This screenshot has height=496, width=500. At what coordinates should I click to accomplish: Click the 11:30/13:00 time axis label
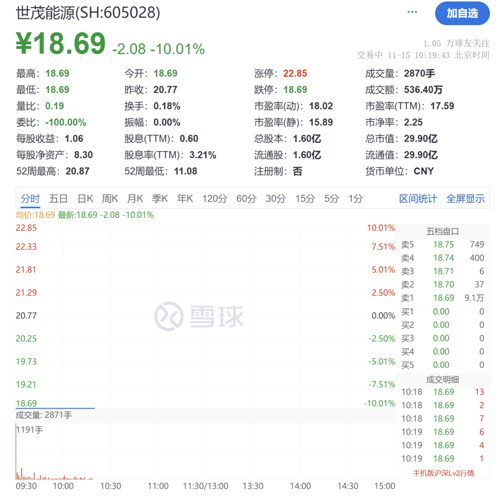pyautogui.click(x=206, y=486)
